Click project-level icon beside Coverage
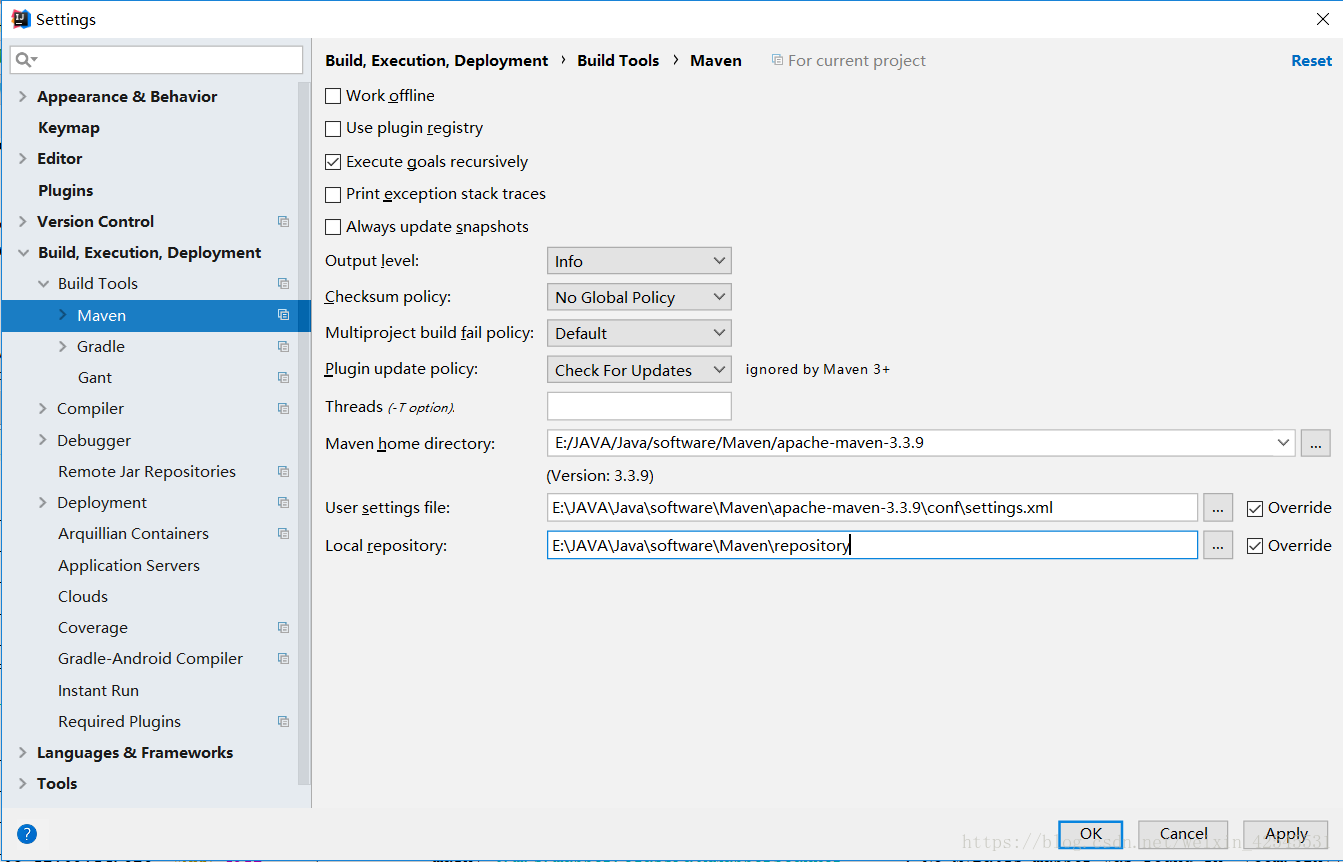Image resolution: width=1343 pixels, height=862 pixels. pyautogui.click(x=283, y=628)
